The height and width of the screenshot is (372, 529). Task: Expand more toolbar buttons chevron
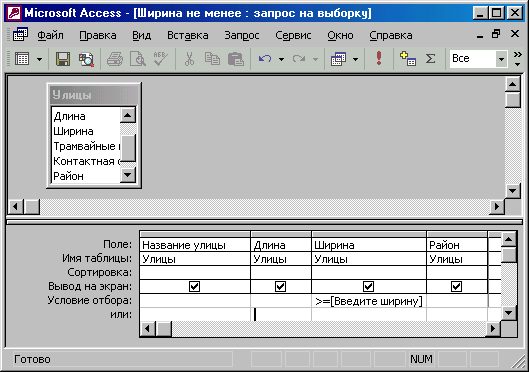click(x=518, y=59)
